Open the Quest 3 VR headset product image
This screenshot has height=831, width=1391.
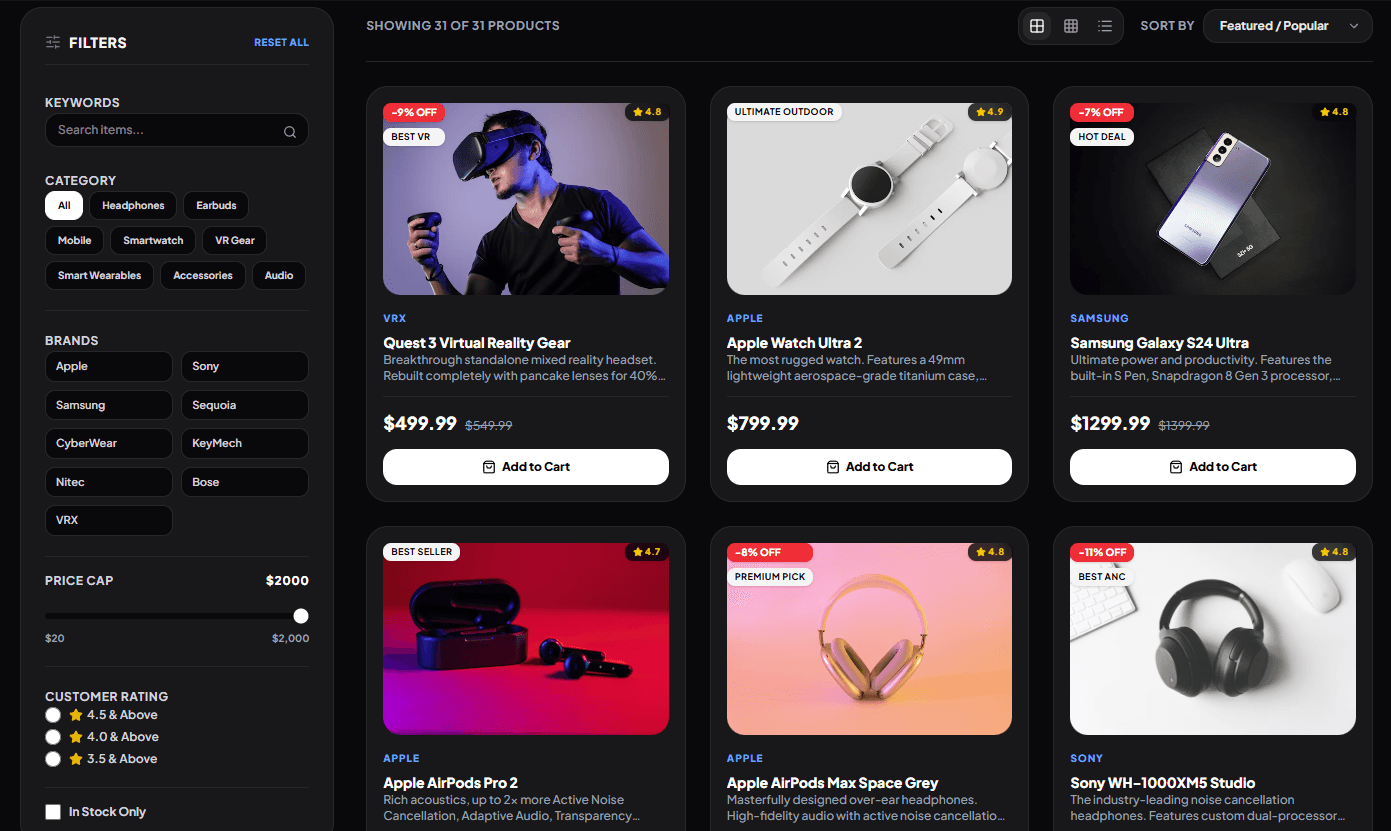526,199
